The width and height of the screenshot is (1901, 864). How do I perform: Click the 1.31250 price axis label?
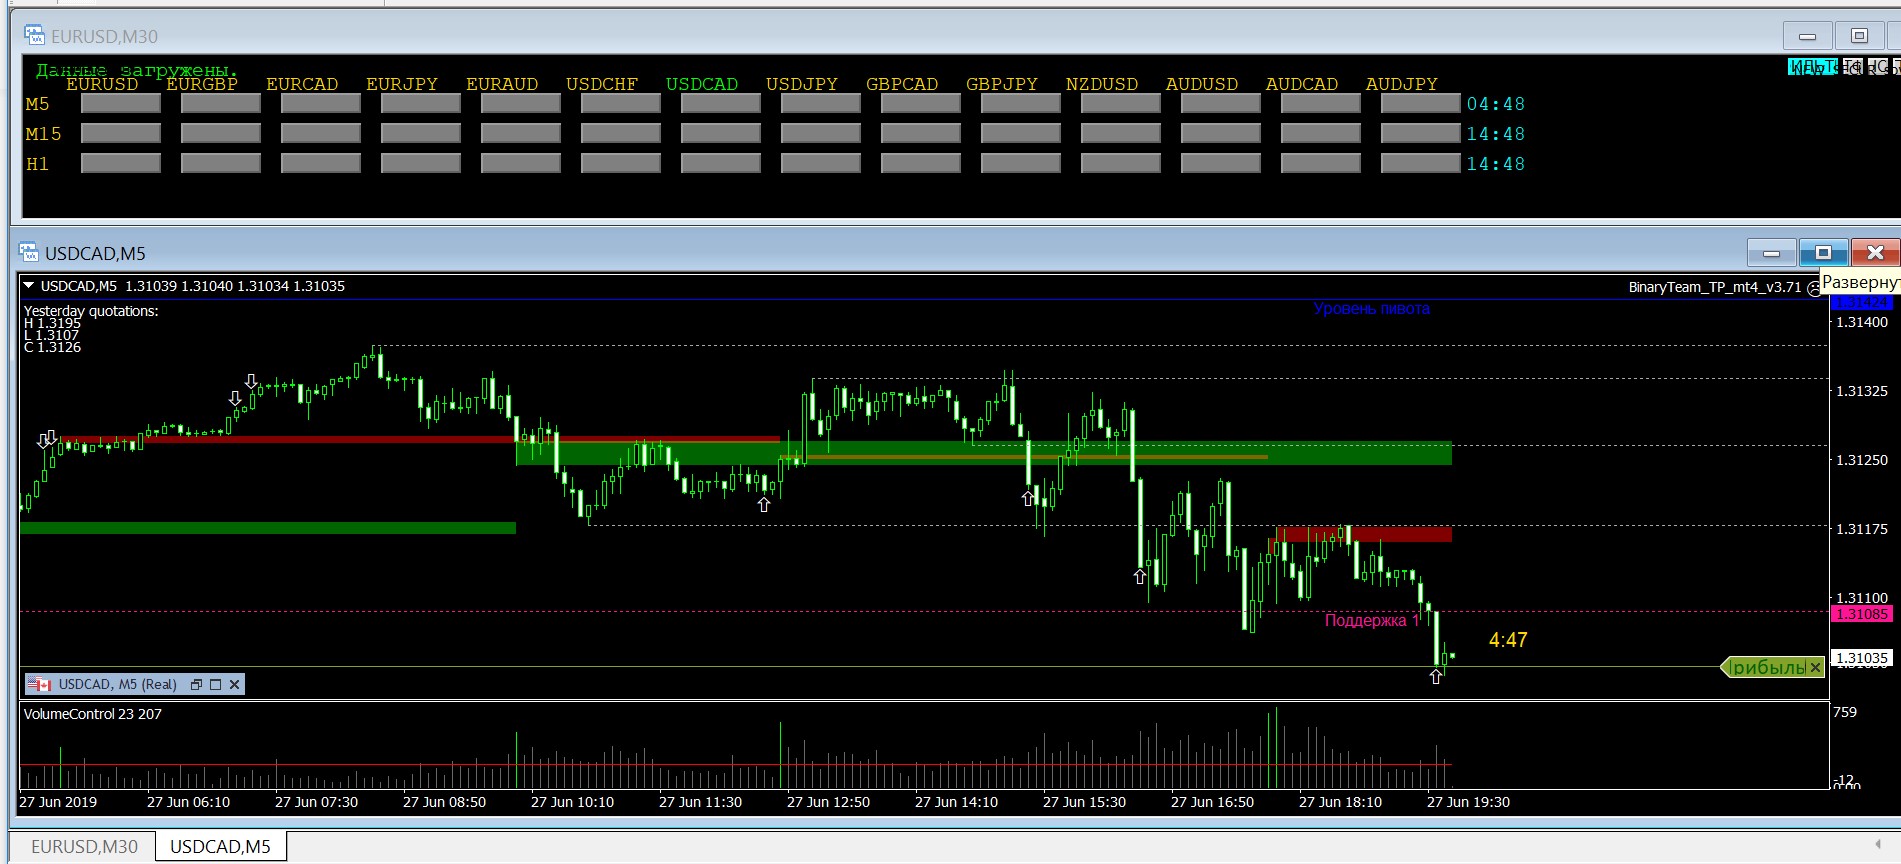(x=1862, y=460)
